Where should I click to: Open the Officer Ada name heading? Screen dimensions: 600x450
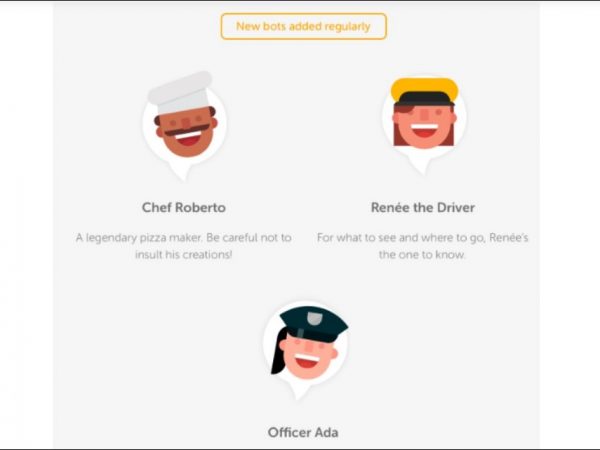click(303, 432)
